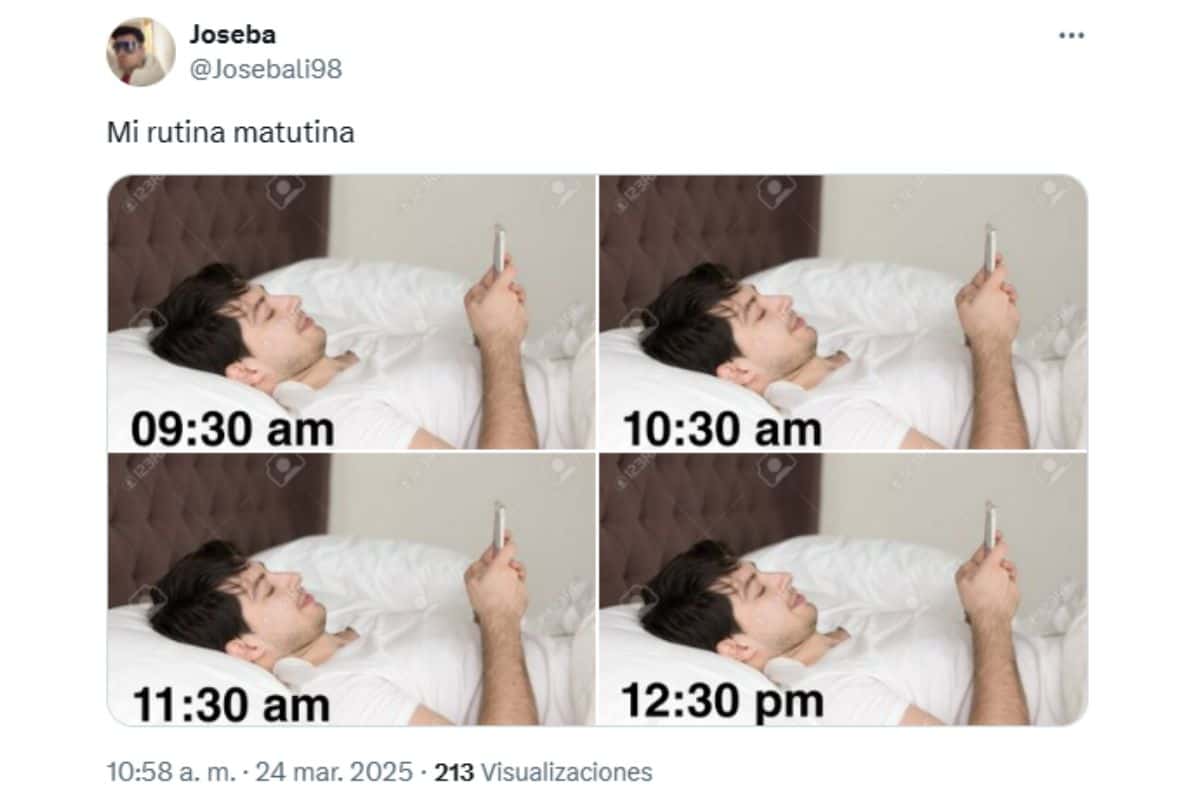Click the 12:30 pm caption text
The height and width of the screenshot is (800, 1200).
722,700
